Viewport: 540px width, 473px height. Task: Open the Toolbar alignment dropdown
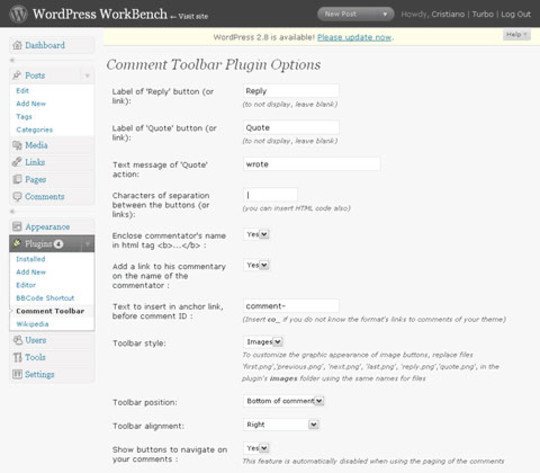281,424
